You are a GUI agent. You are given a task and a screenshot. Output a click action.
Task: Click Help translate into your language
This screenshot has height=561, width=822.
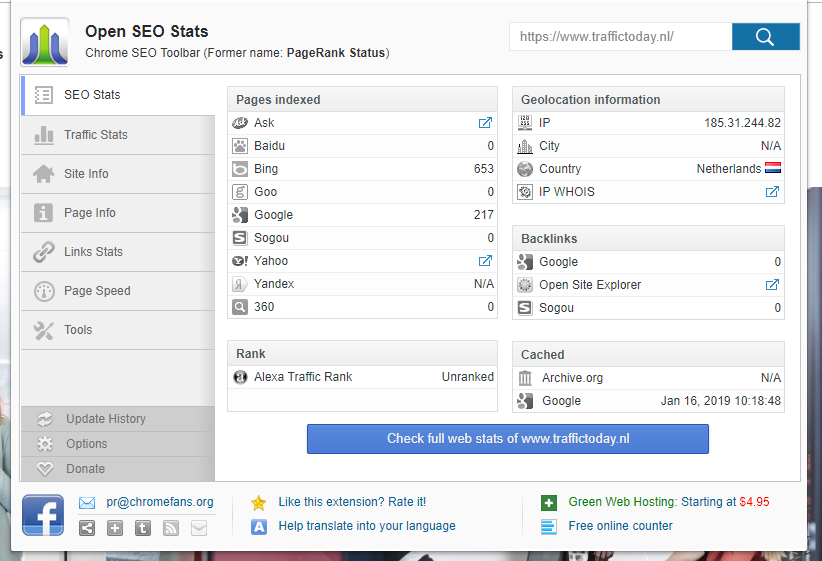coord(366,526)
